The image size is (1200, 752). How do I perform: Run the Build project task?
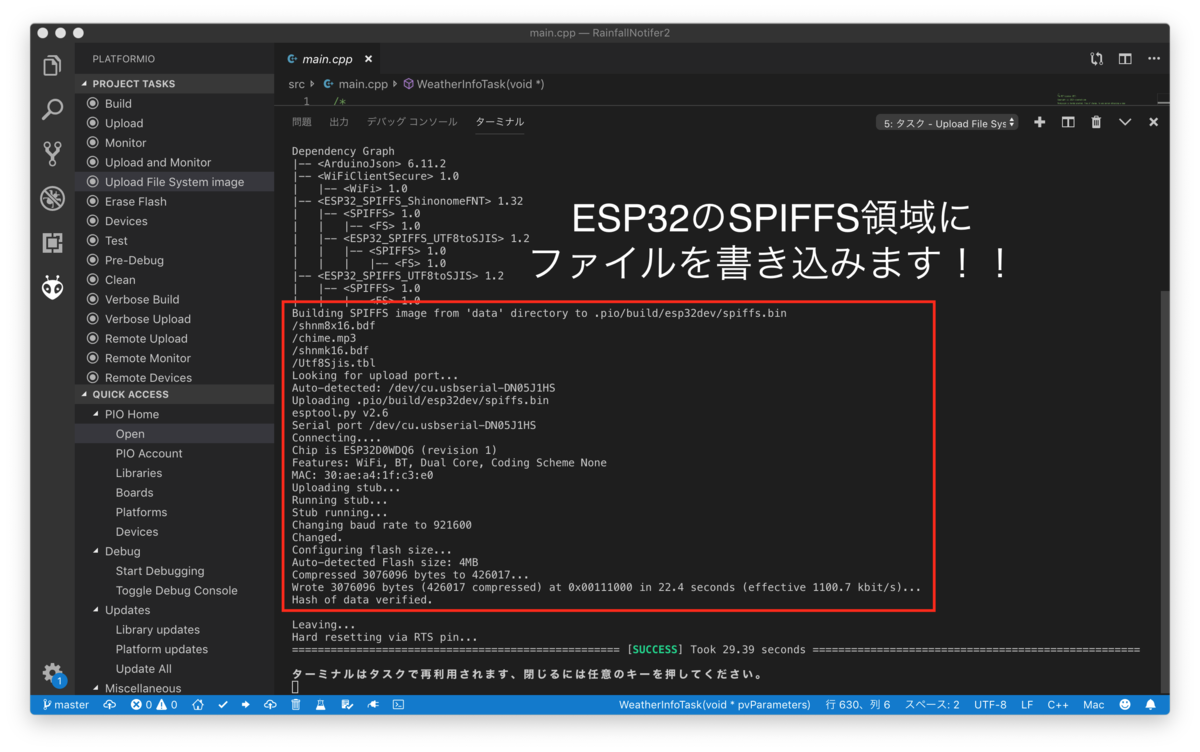tap(118, 104)
